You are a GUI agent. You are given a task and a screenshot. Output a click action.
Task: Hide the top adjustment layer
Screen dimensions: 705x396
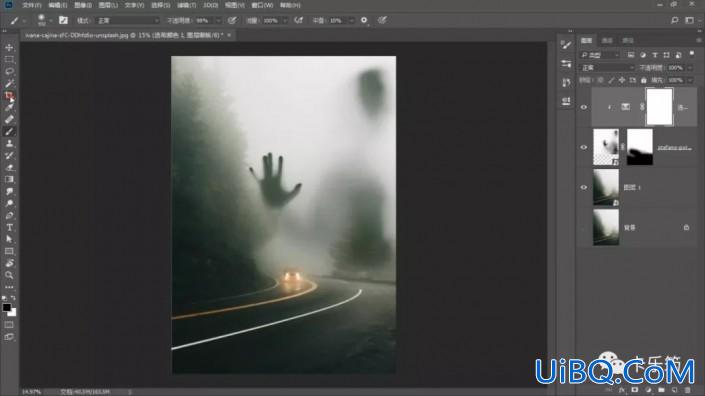click(584, 107)
